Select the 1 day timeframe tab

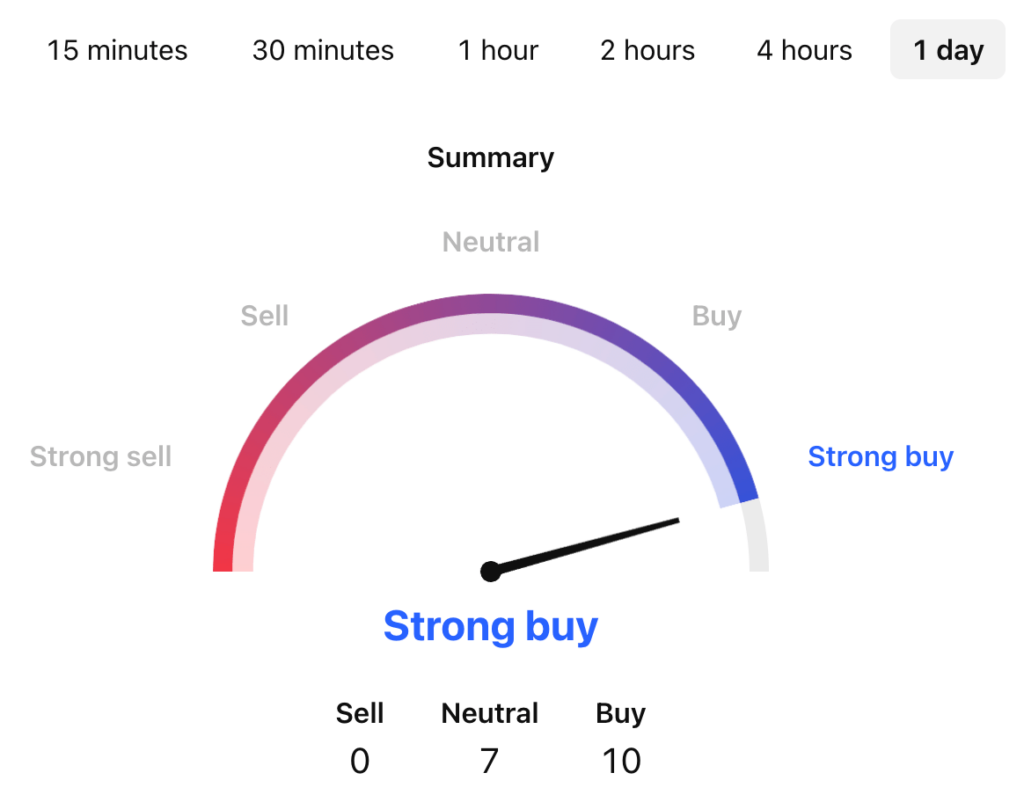(947, 50)
